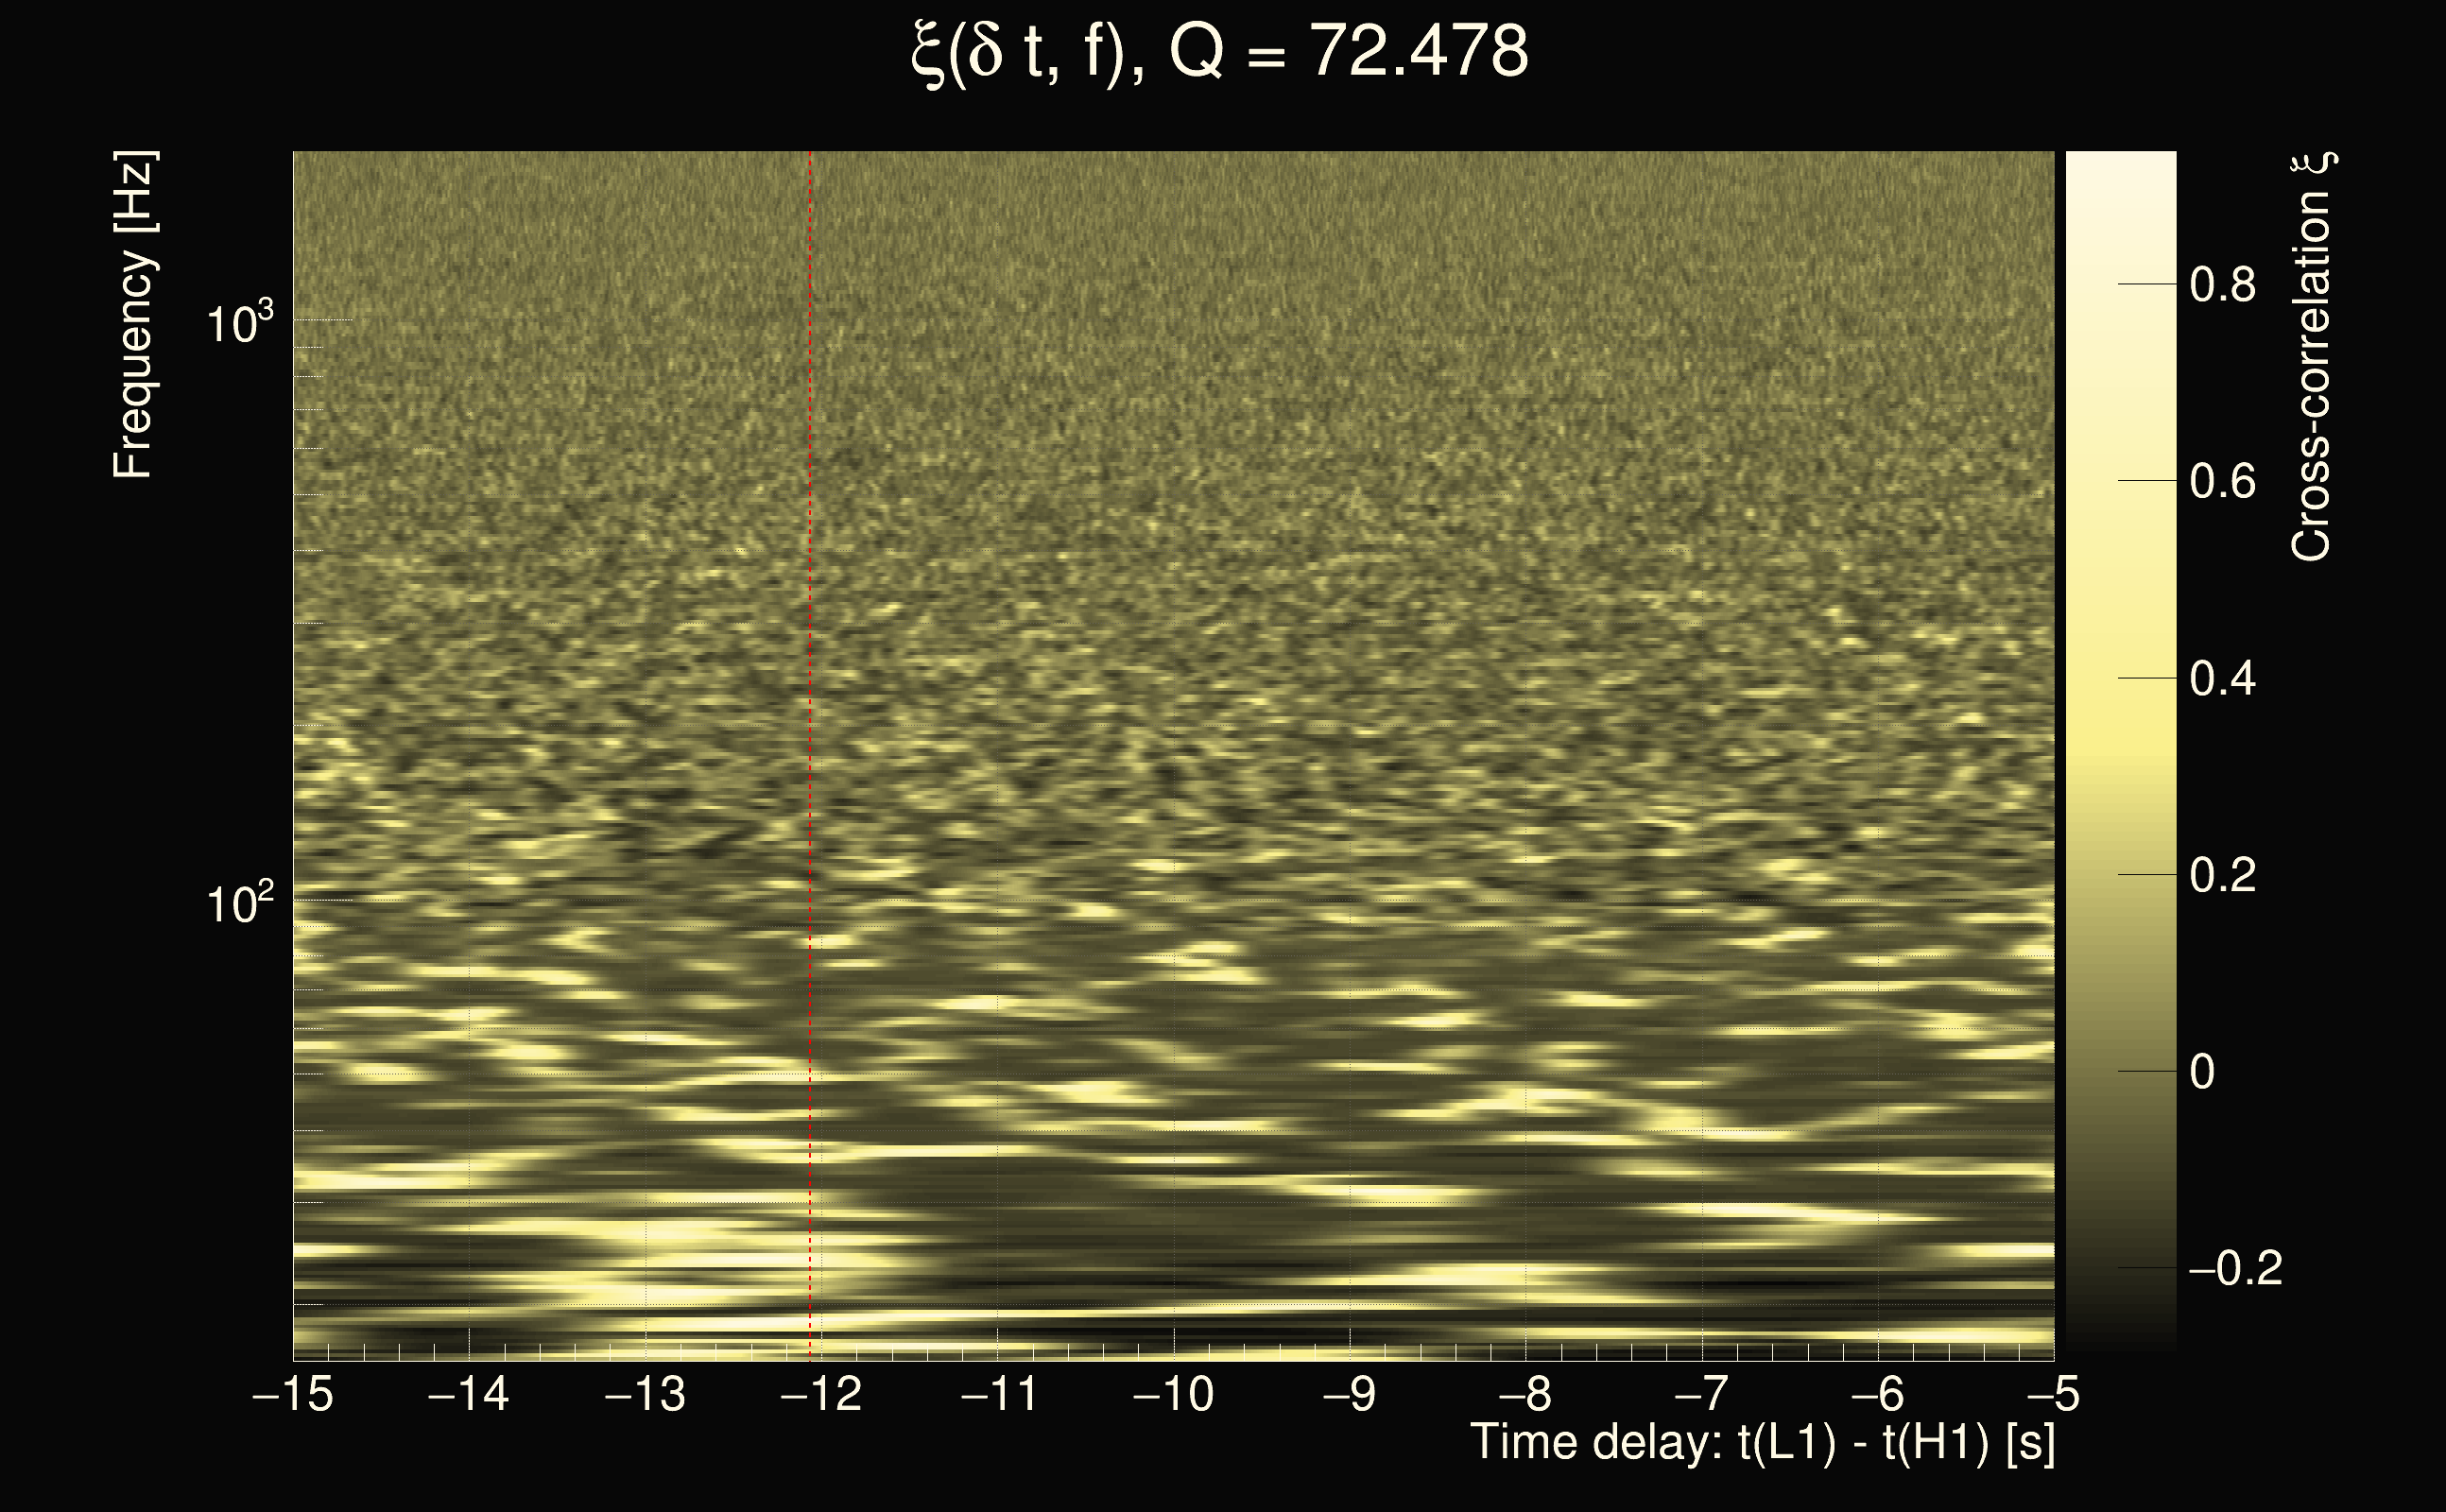Click the red dashed vertical line marker
The height and width of the screenshot is (1512, 2446).
pos(810,700)
